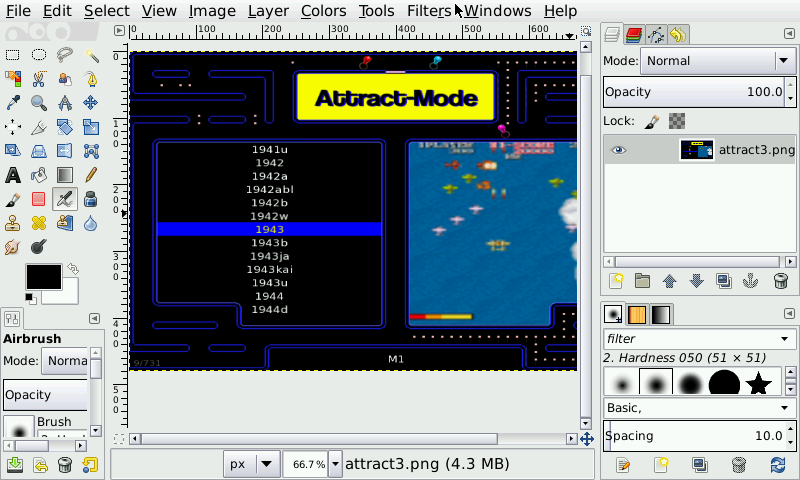Image resolution: width=800 pixels, height=480 pixels.
Task: Select the Move tool
Action: [91, 103]
